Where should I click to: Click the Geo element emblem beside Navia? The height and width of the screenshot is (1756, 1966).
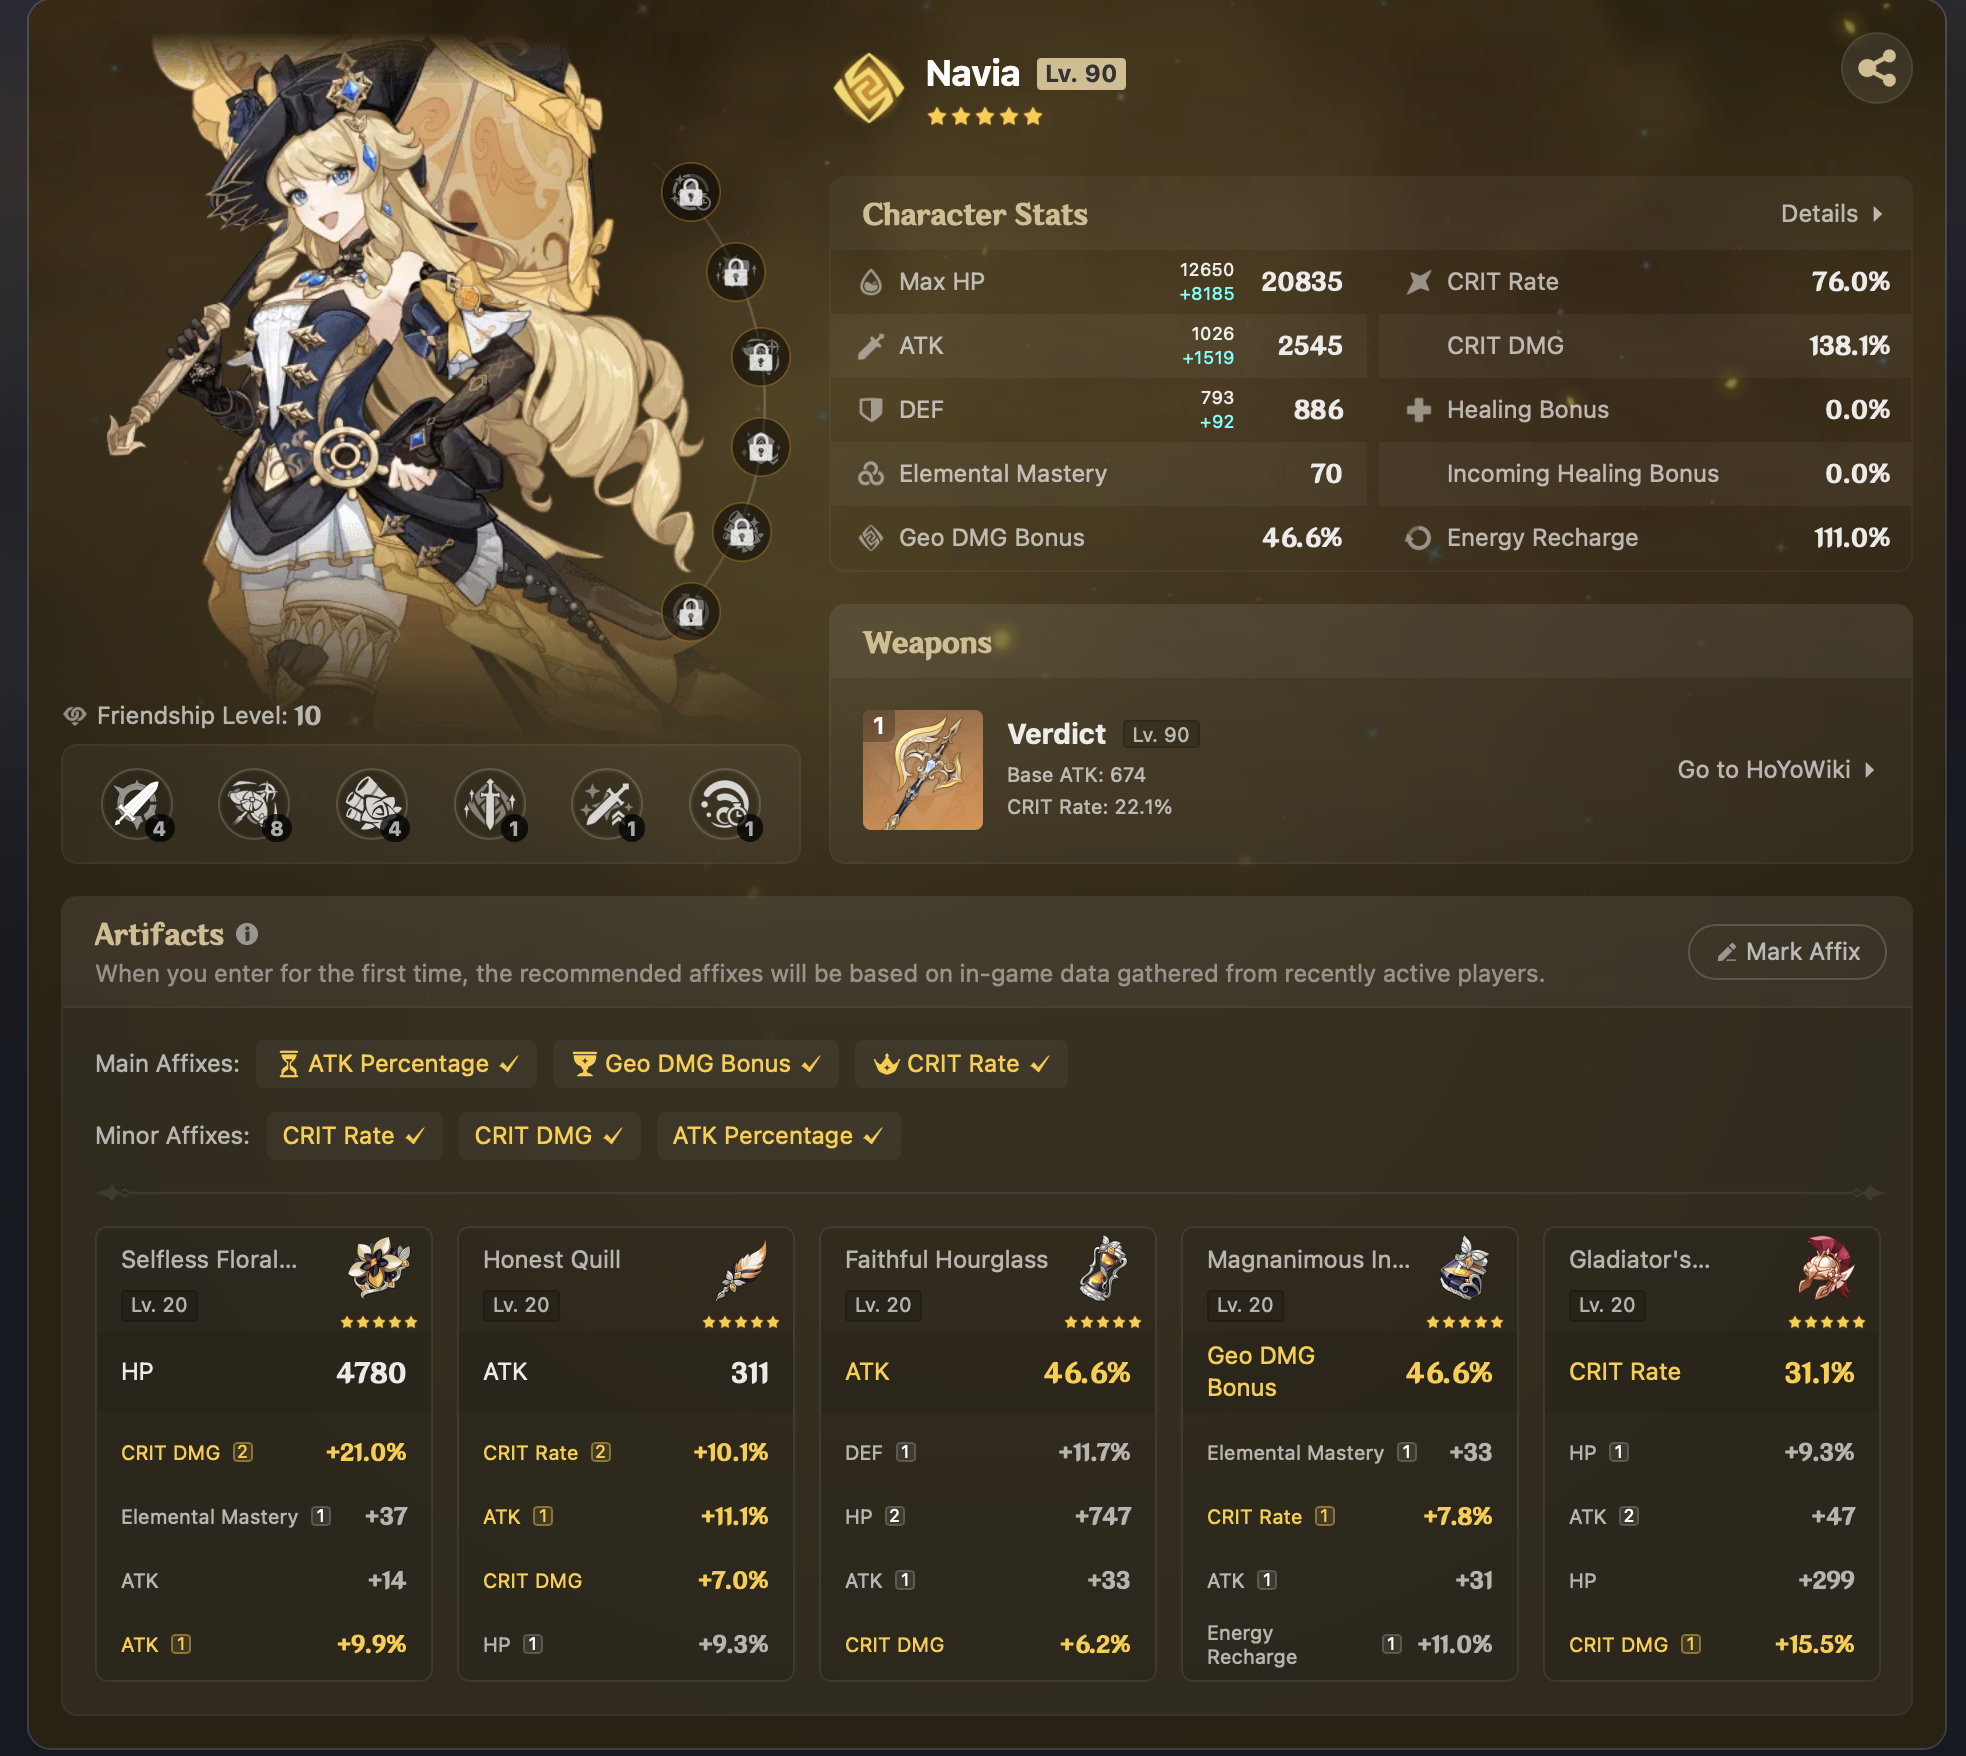868,88
